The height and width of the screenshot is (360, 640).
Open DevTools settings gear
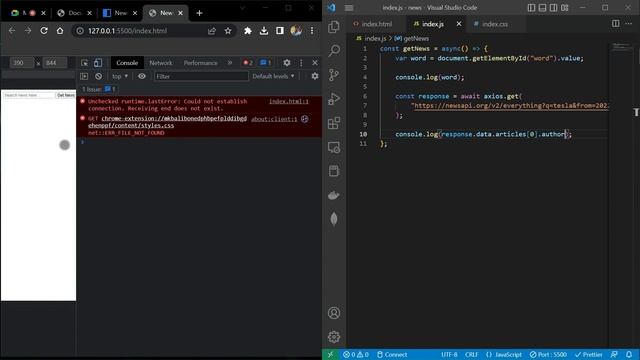coord(287,63)
